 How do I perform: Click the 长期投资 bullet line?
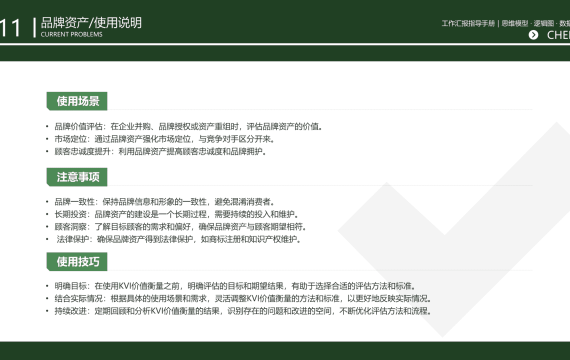point(173,214)
